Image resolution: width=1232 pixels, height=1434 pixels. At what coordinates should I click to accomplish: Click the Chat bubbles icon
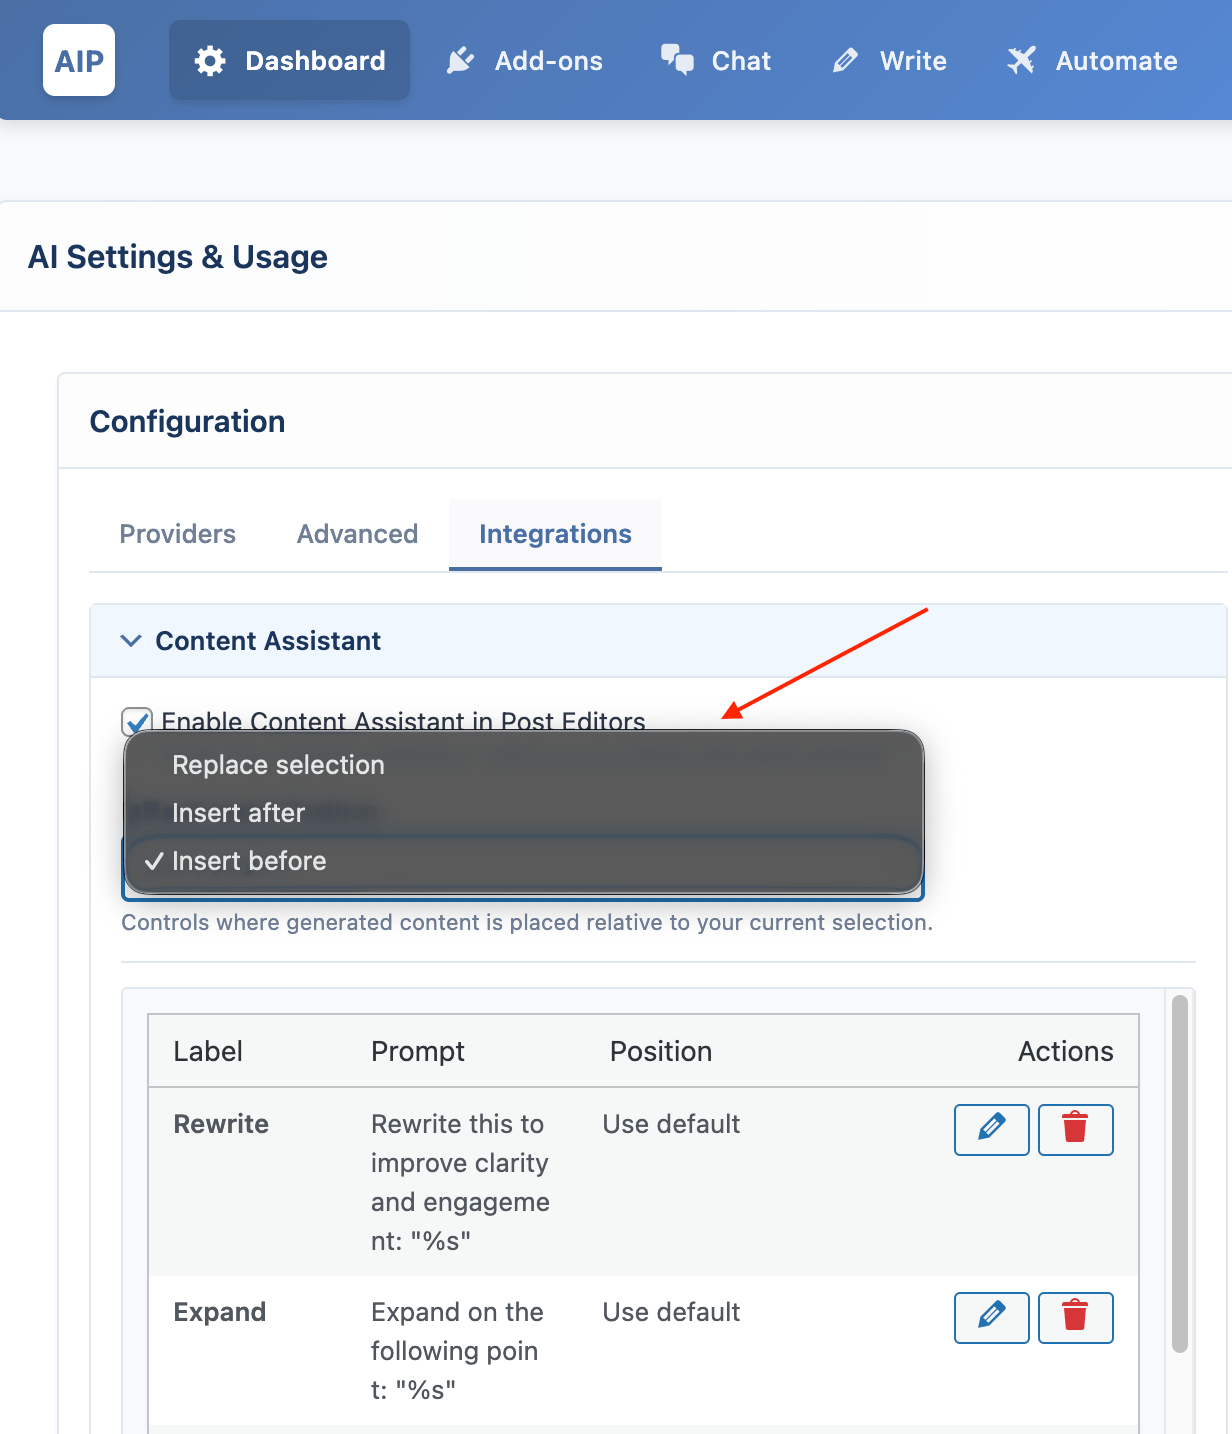point(677,61)
